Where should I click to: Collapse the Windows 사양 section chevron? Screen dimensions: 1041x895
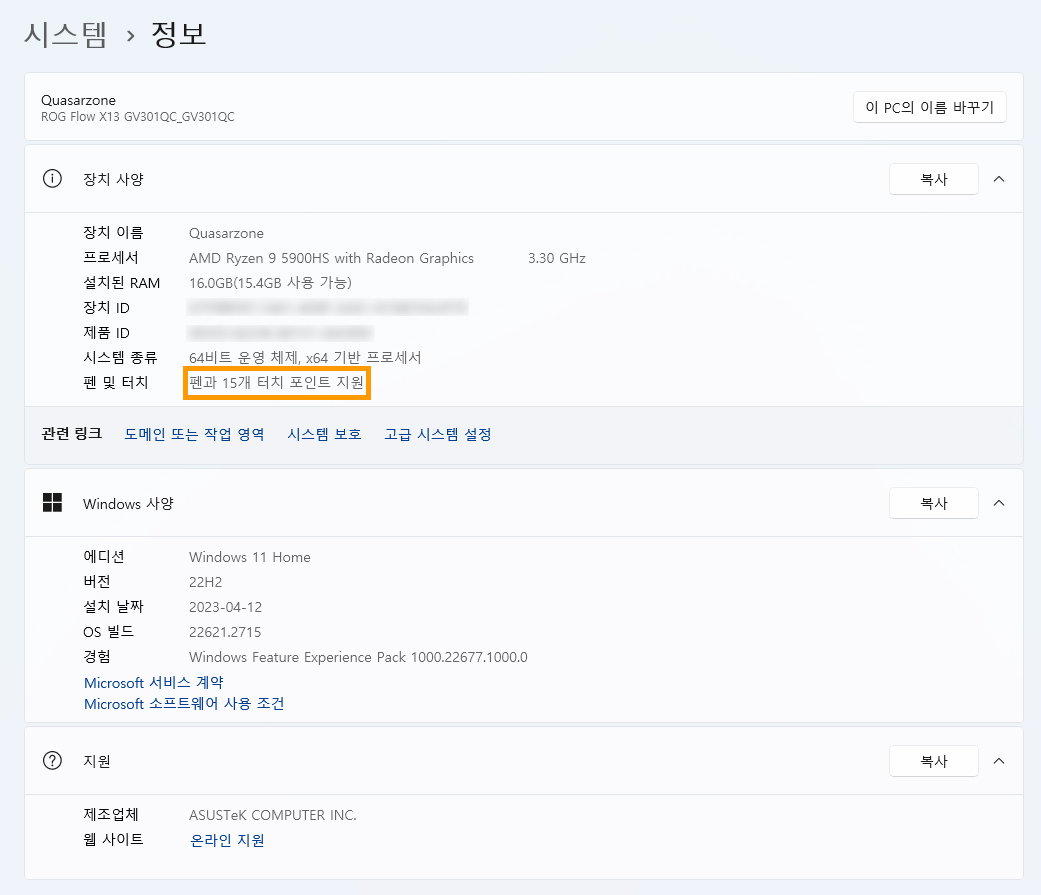pyautogui.click(x=998, y=503)
